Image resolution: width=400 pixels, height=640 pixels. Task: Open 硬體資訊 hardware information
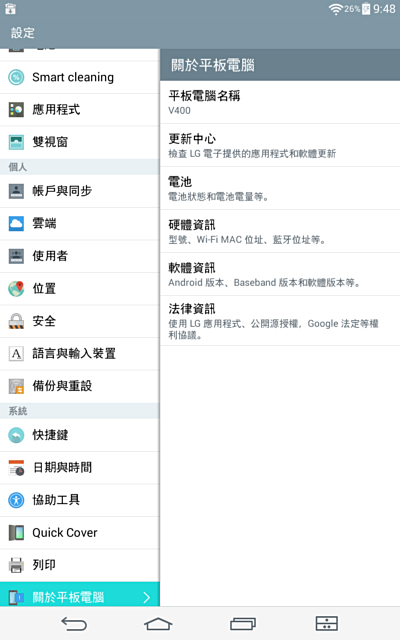(x=280, y=231)
